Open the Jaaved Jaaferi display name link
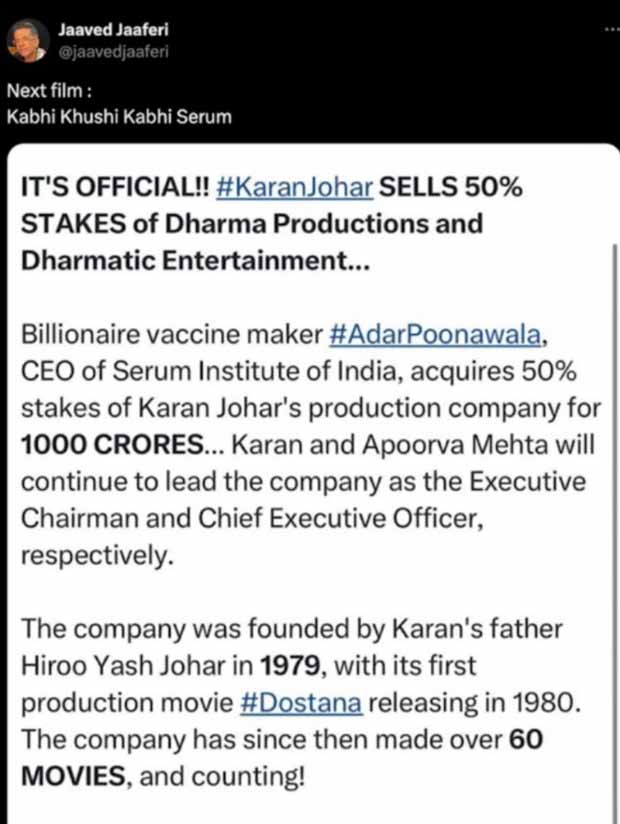620x824 pixels. point(98,29)
